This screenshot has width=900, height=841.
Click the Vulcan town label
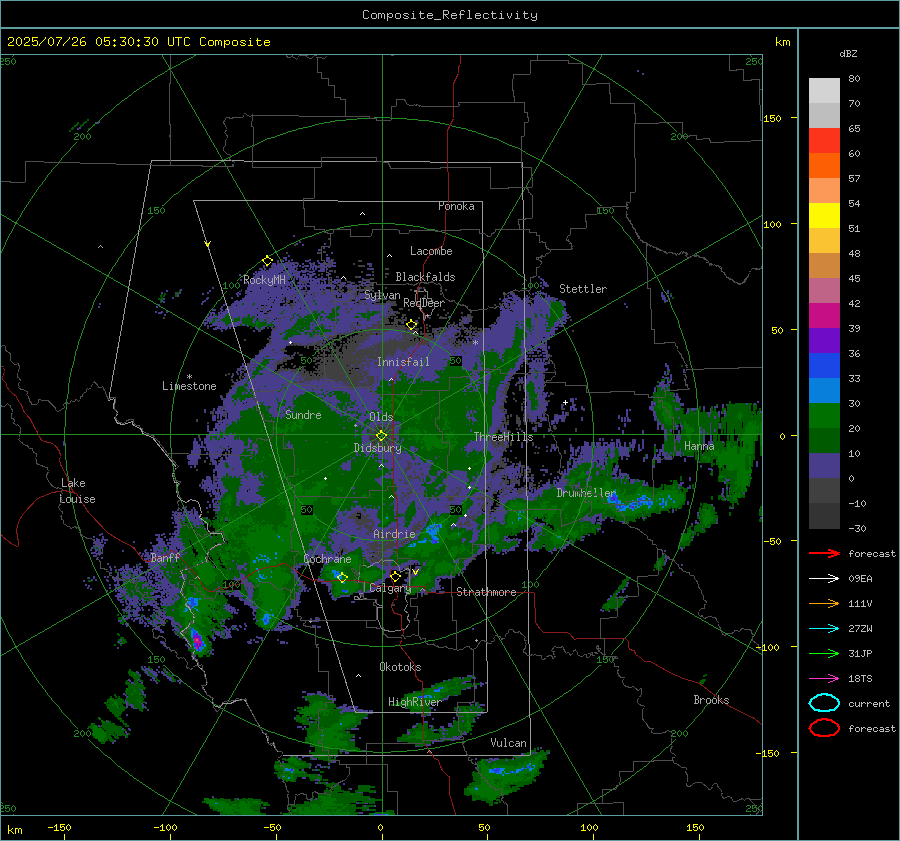508,743
